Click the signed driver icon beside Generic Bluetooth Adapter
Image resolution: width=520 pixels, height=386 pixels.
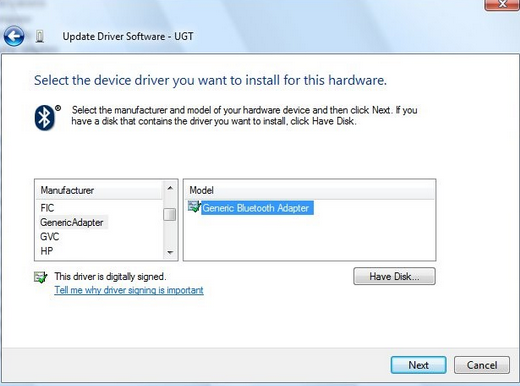(194, 207)
